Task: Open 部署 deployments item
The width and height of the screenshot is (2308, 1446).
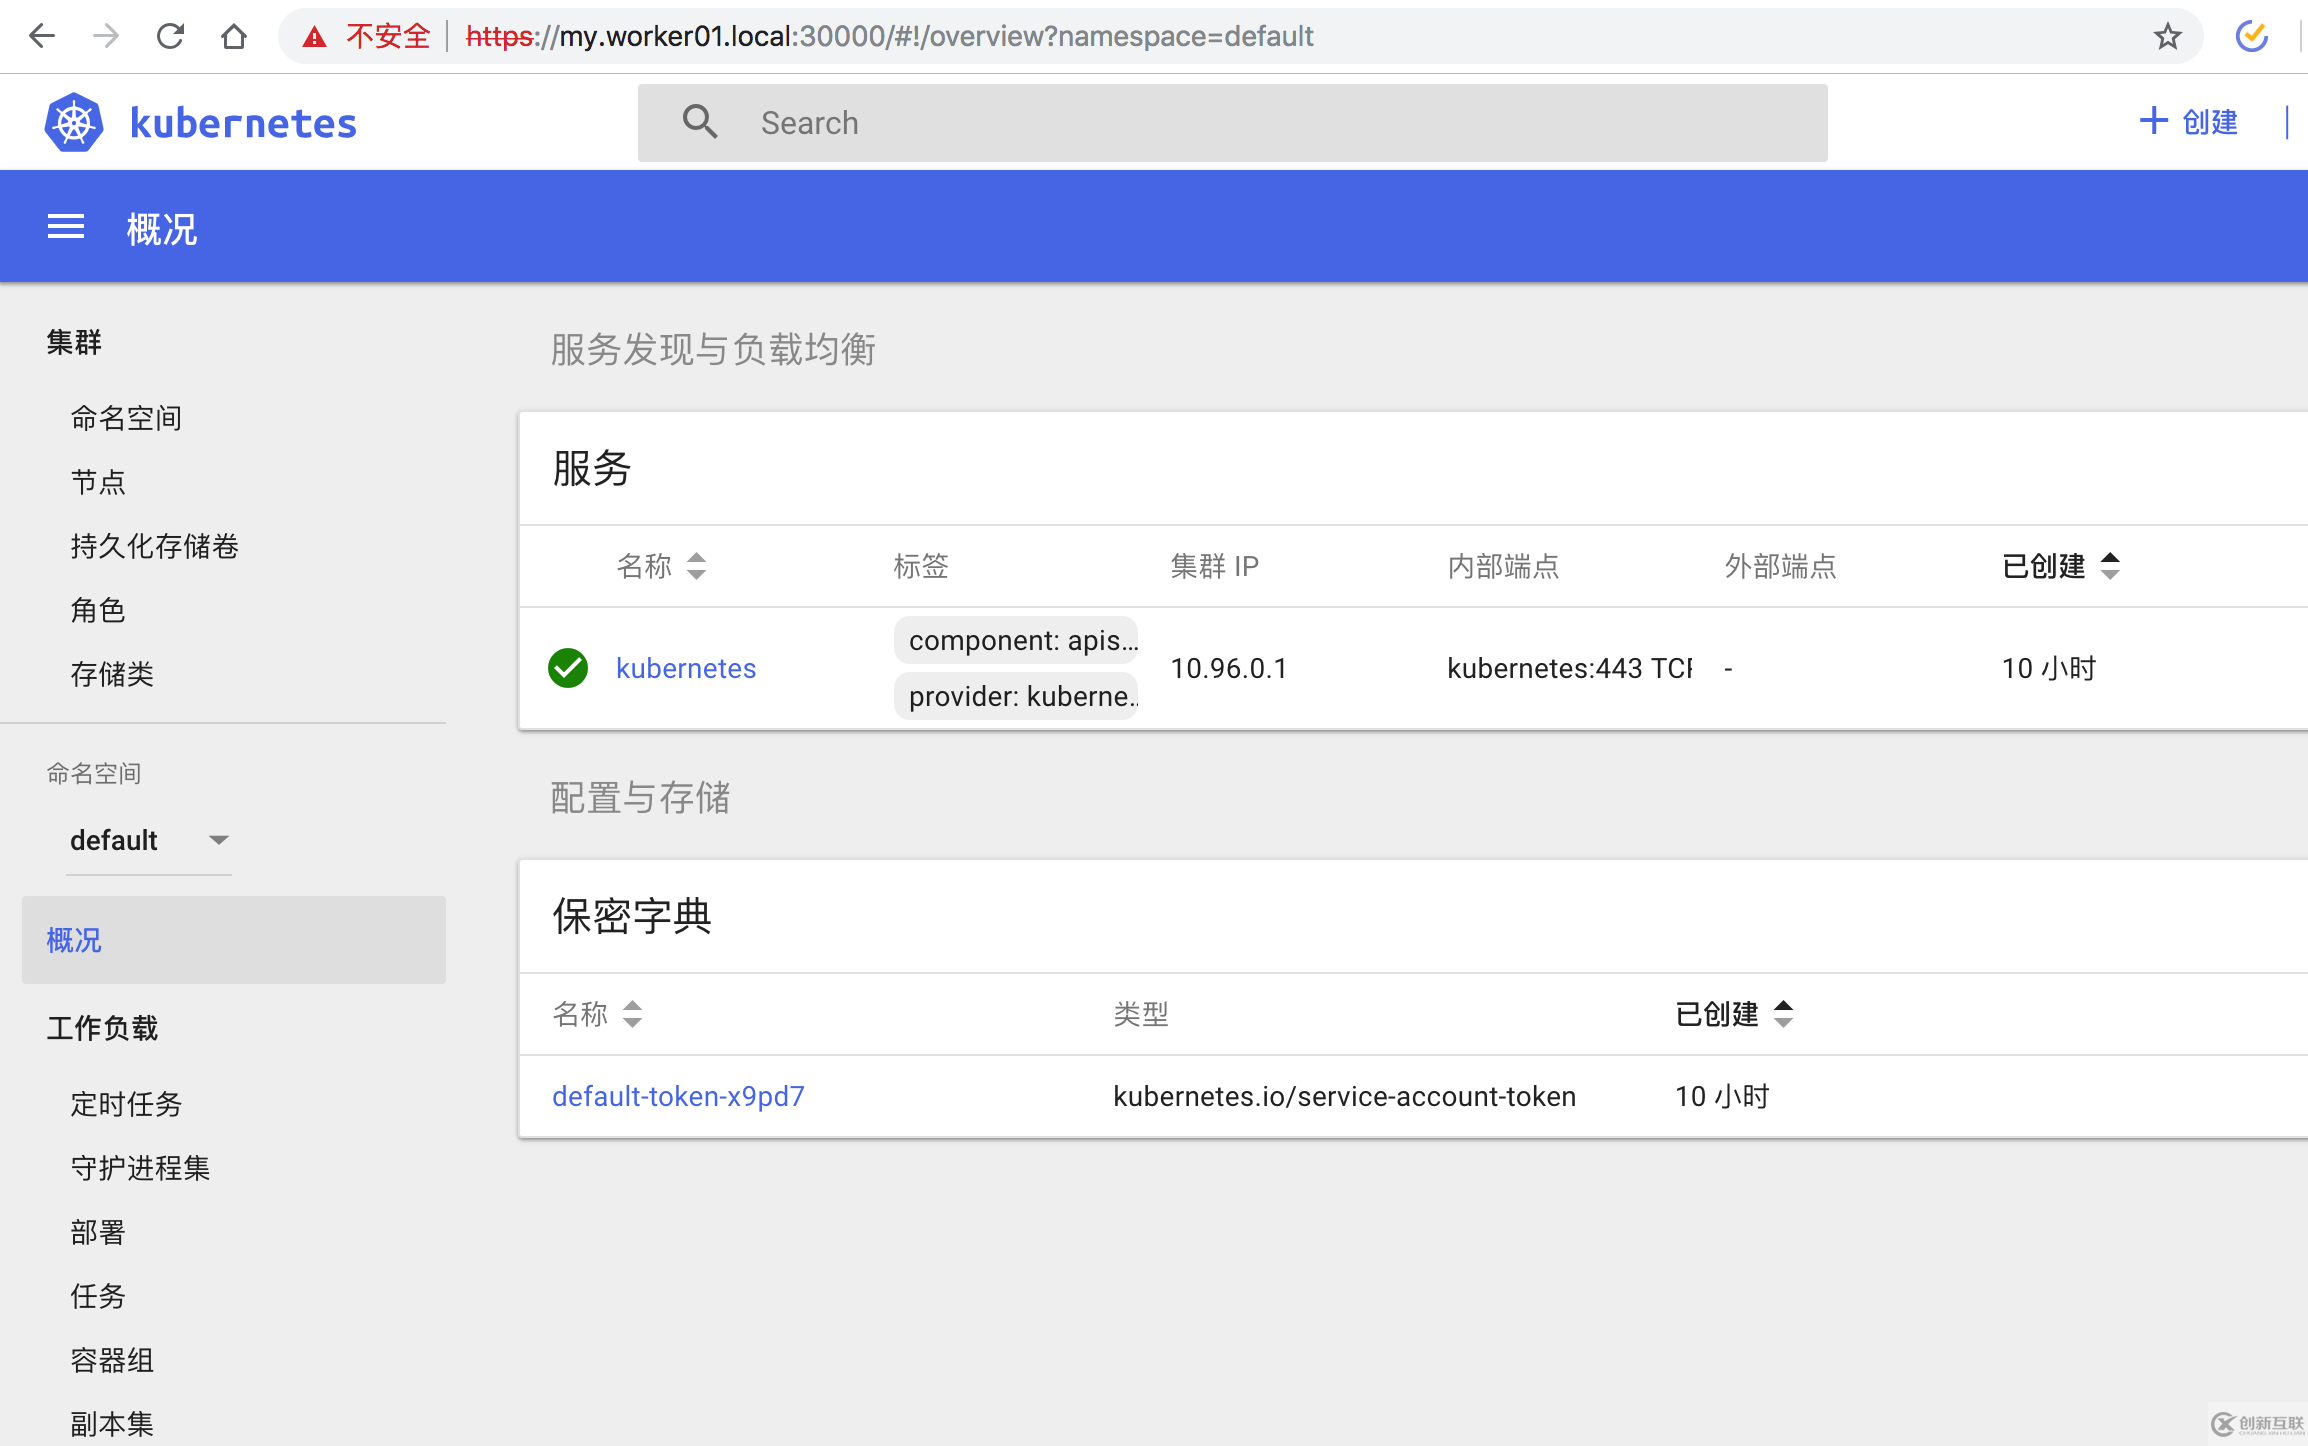Action: click(98, 1232)
